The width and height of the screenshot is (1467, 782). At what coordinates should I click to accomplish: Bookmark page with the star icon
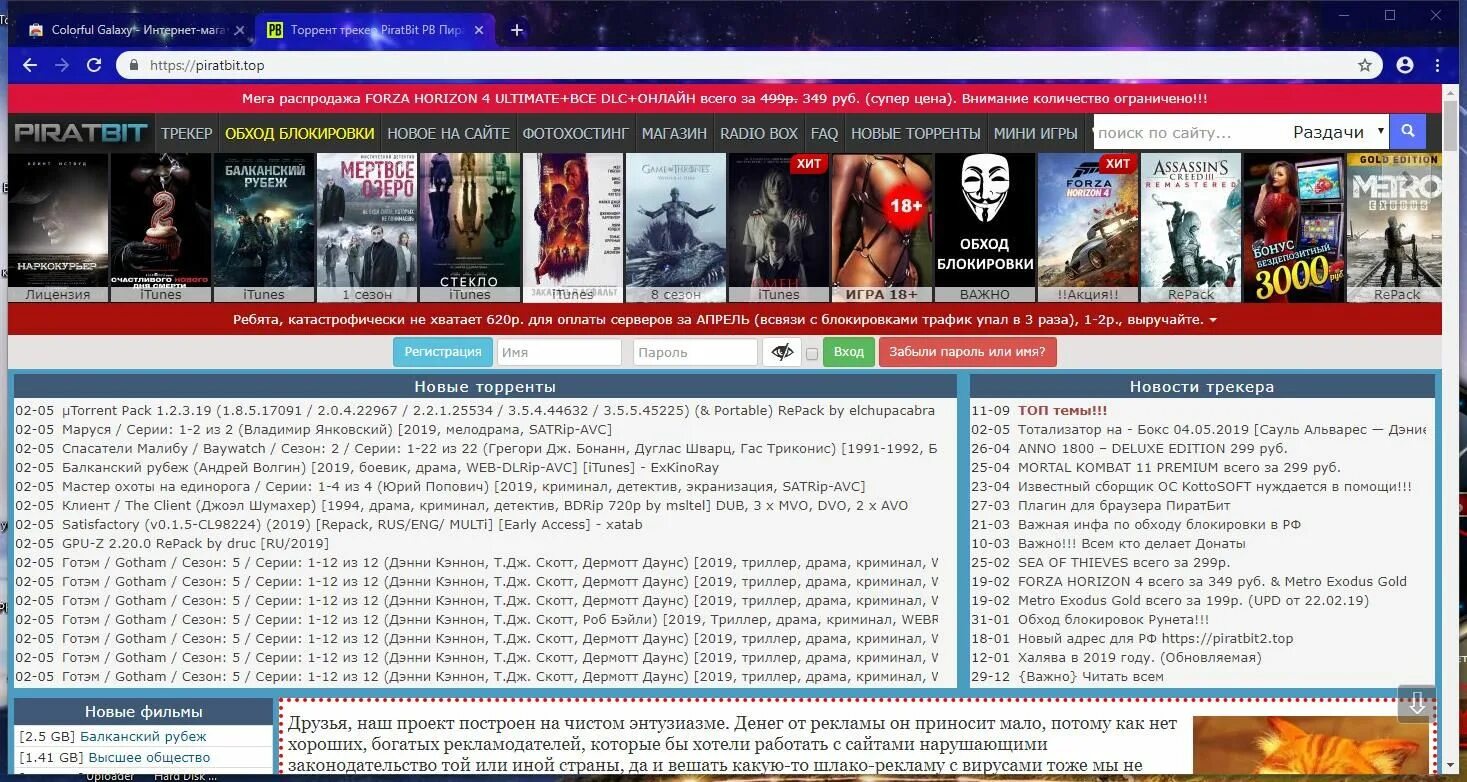coord(1365,65)
